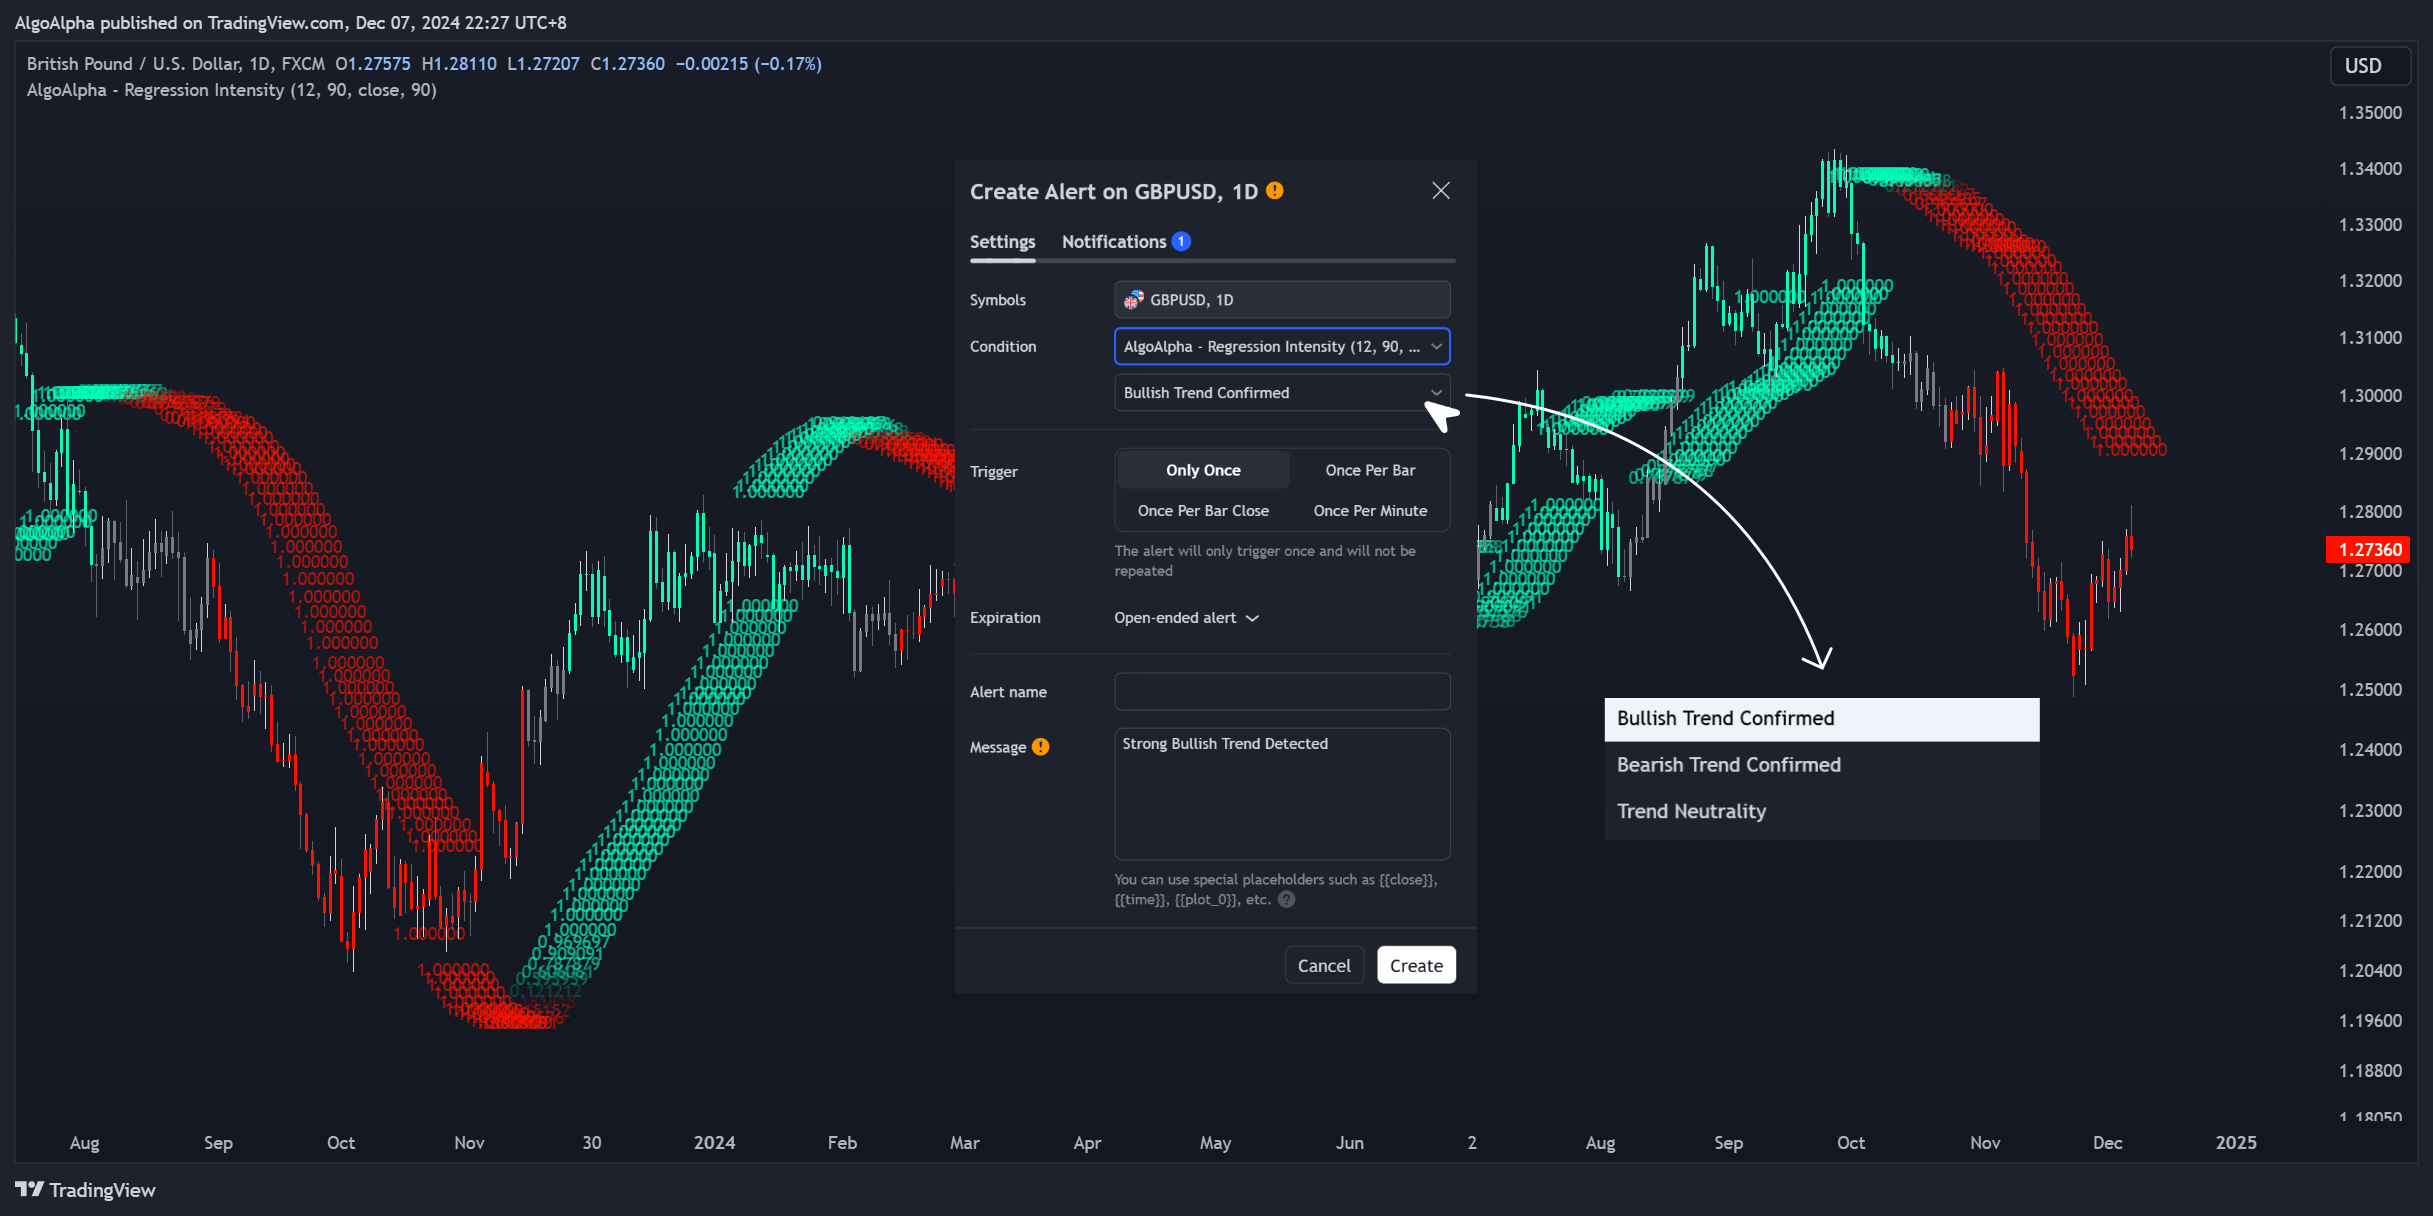Click the Notifications count badge

tap(1181, 241)
